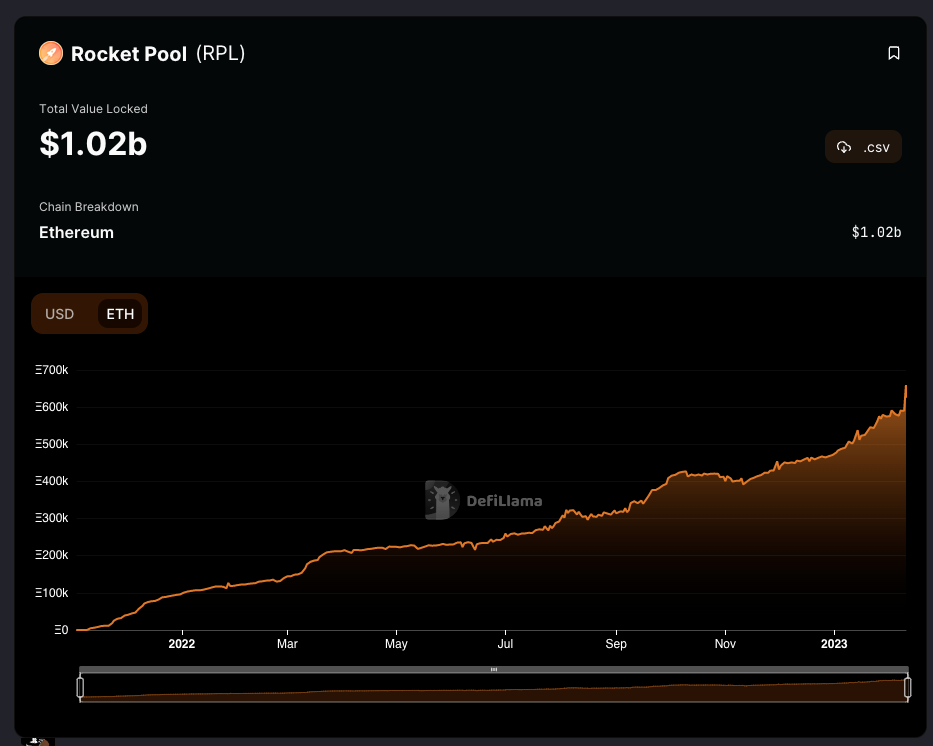Click the Ξ300k y-axis label
This screenshot has width=933, height=746.
(x=51, y=518)
